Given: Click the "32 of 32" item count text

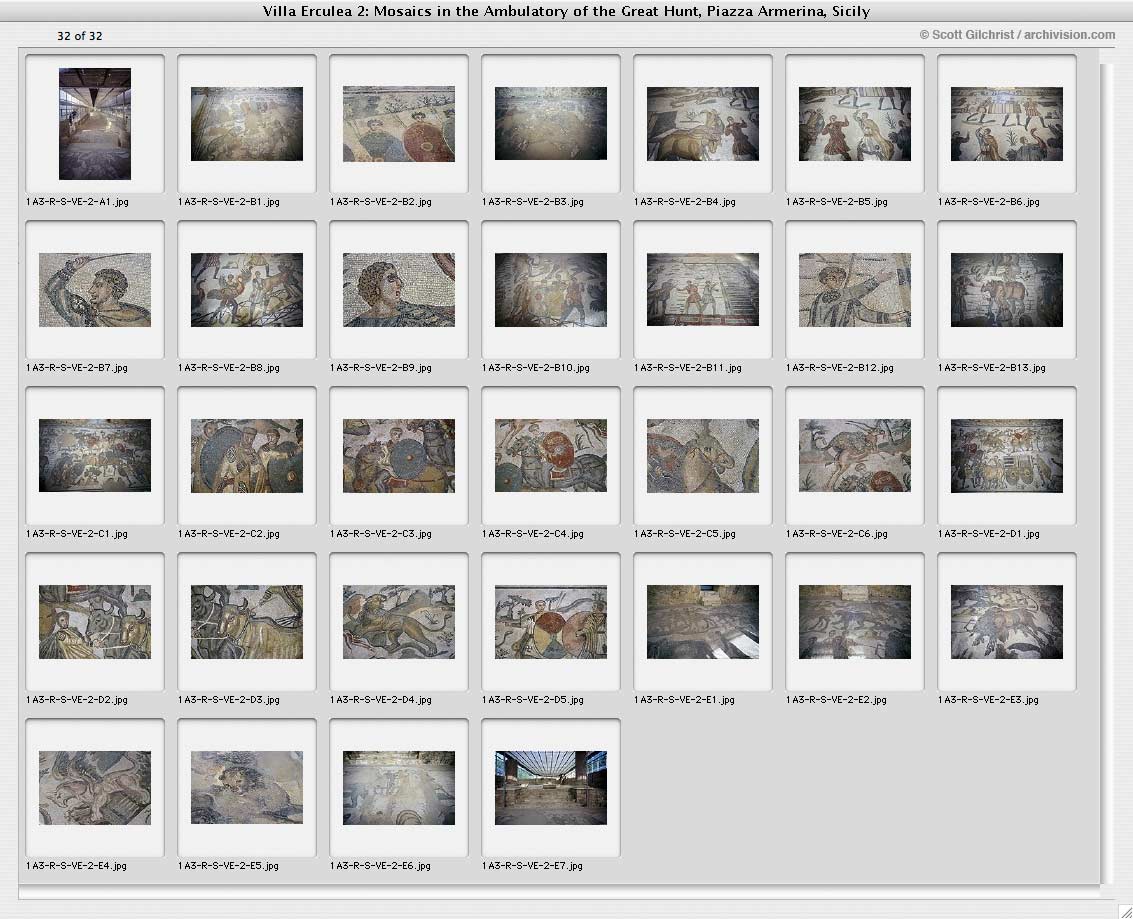Looking at the screenshot, I should (79, 36).
